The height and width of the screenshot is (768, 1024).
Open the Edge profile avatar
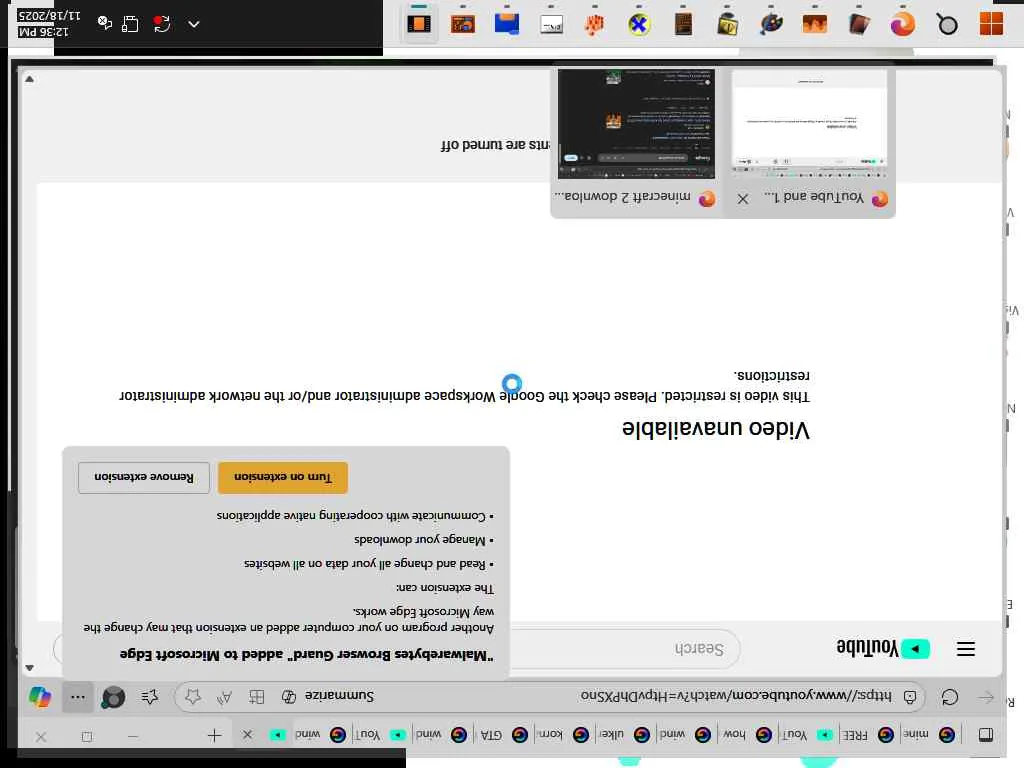[x=113, y=697]
